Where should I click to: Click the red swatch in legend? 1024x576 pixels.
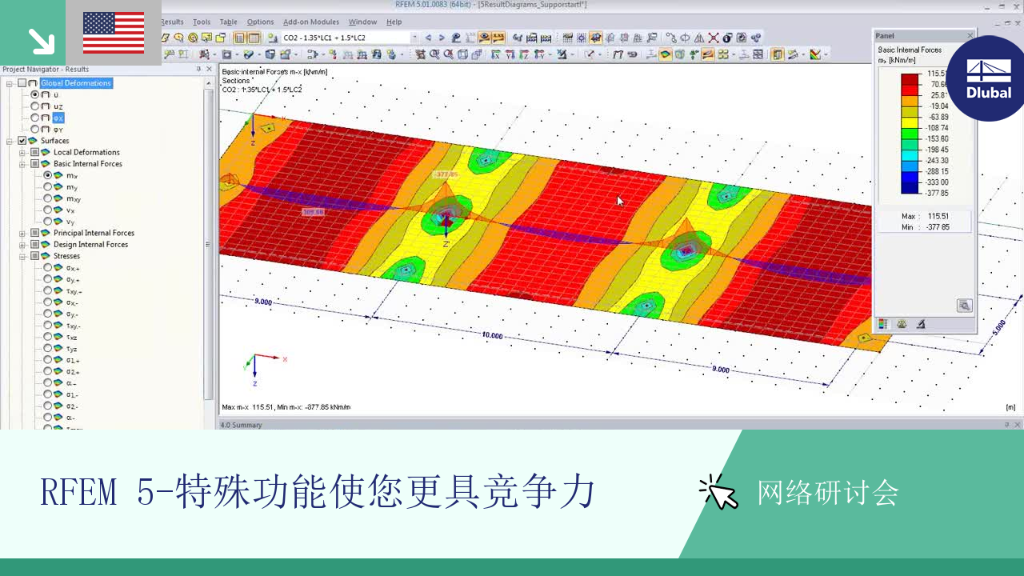909,80
